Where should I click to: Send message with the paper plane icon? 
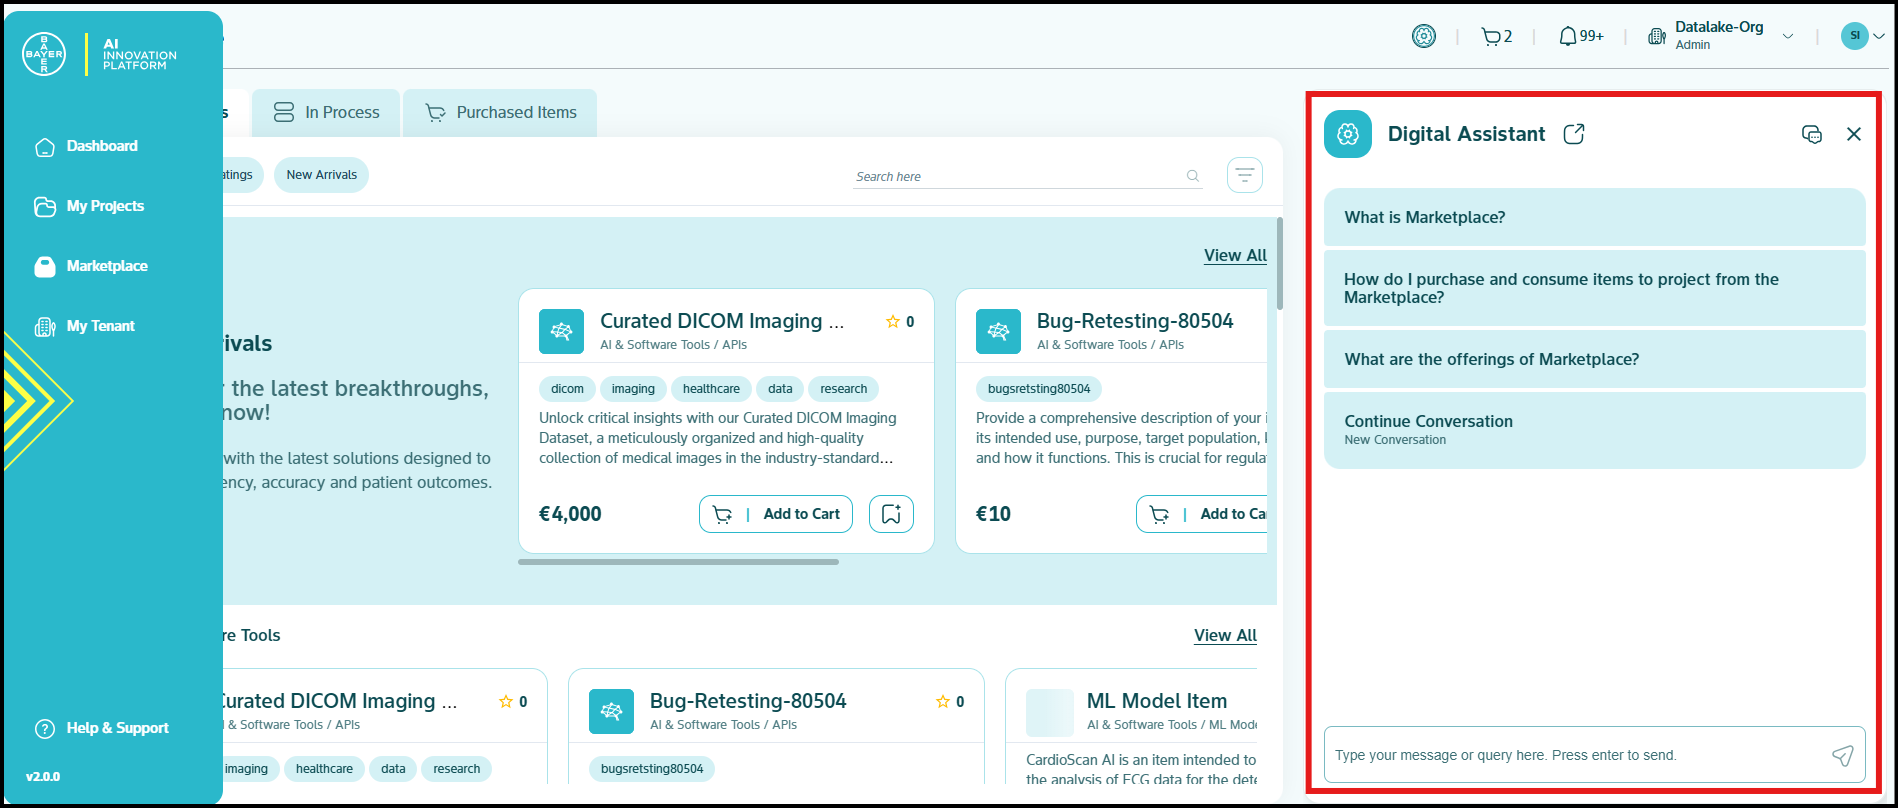1842,755
